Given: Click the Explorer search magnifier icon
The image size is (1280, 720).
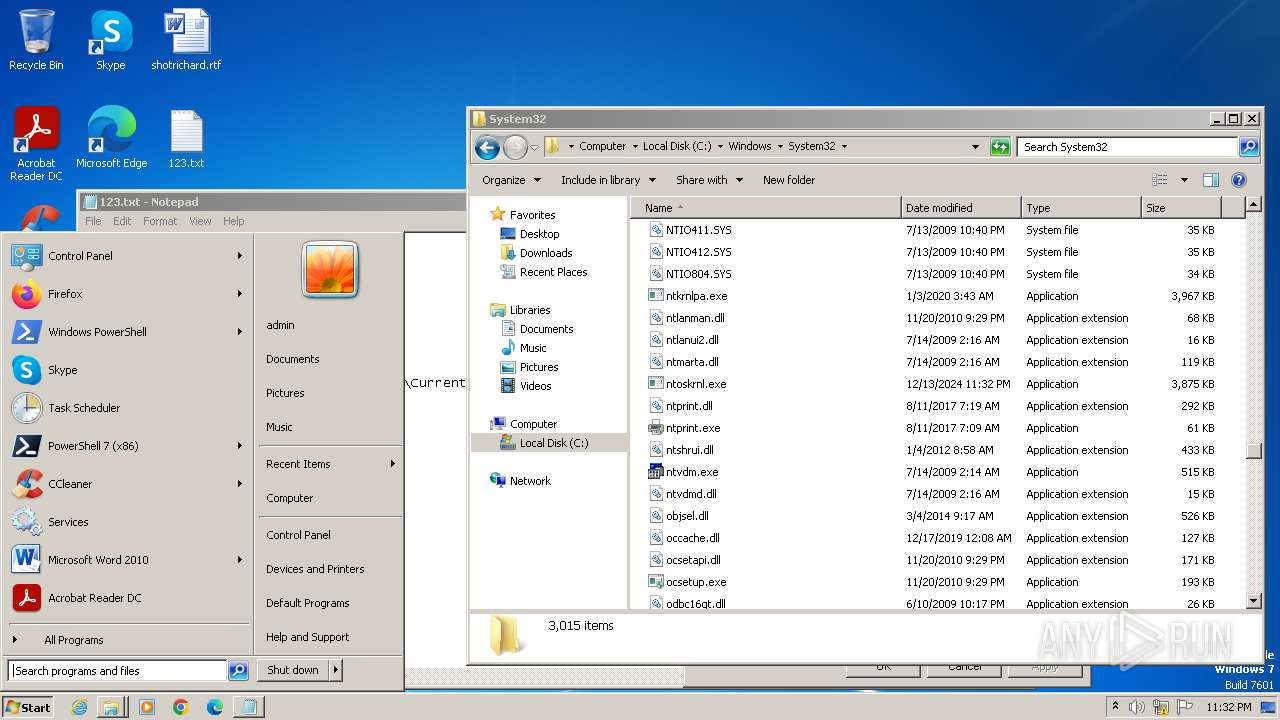Looking at the screenshot, I should 1249,147.
